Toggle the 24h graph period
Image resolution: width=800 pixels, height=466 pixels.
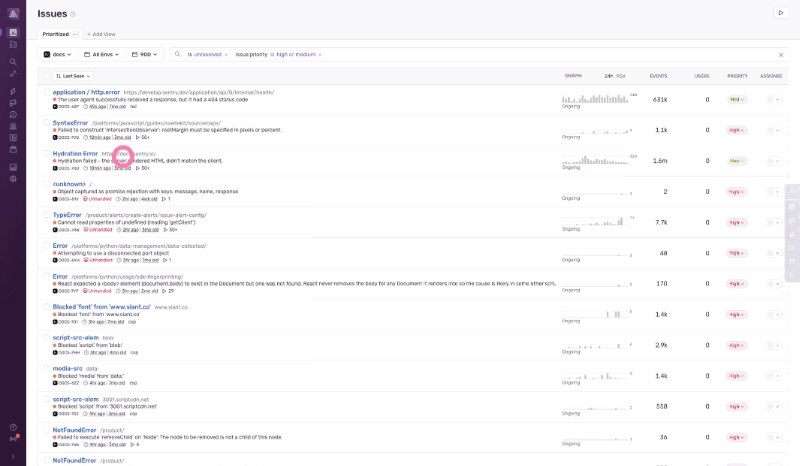tap(608, 76)
